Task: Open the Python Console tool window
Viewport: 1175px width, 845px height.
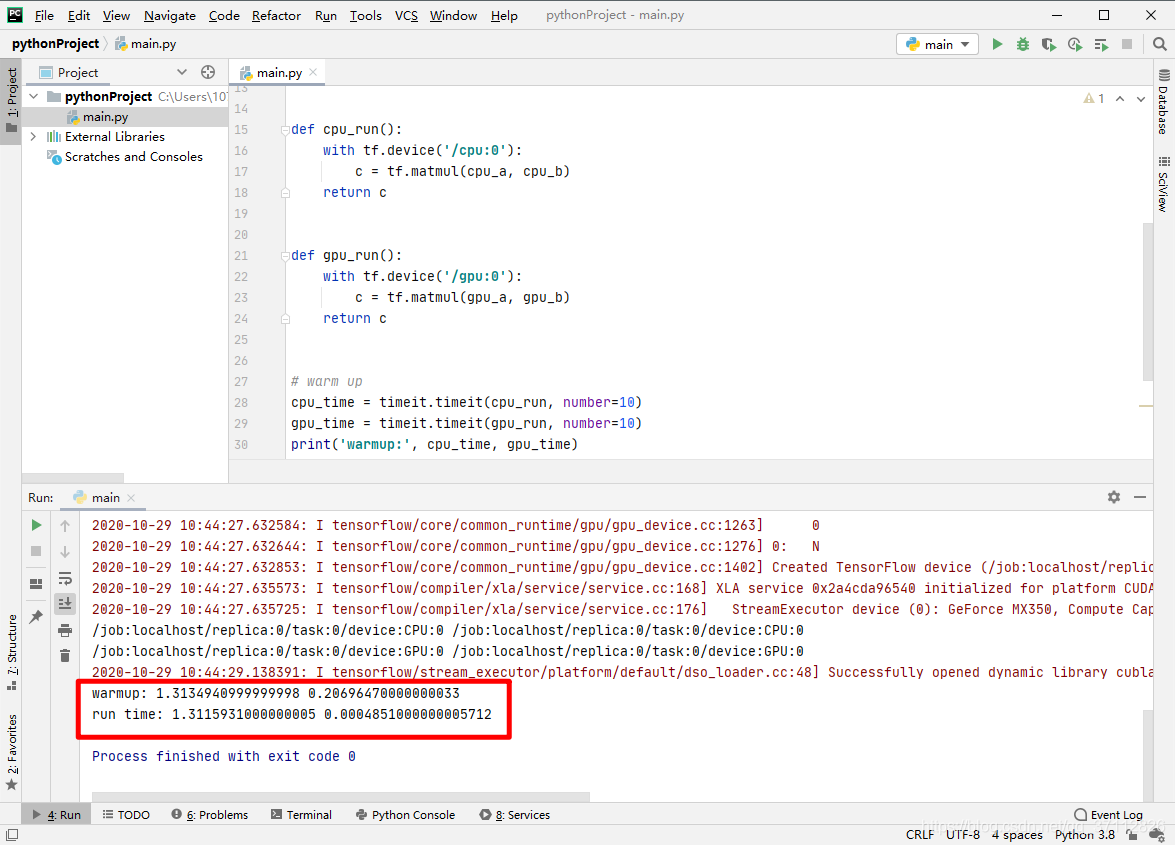Action: [x=405, y=814]
